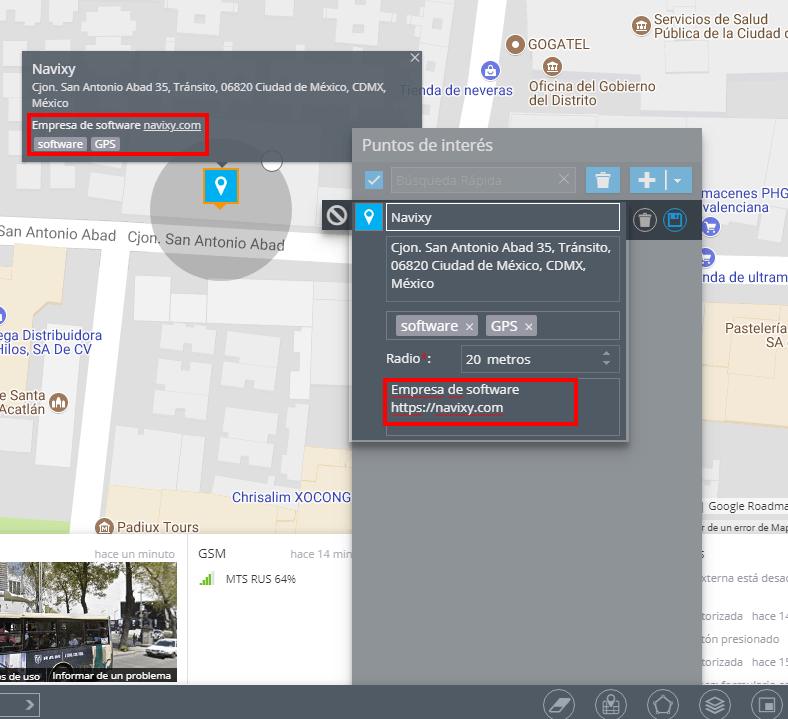
Task: Click Servicios de Salud Pública marker
Action: (641, 26)
